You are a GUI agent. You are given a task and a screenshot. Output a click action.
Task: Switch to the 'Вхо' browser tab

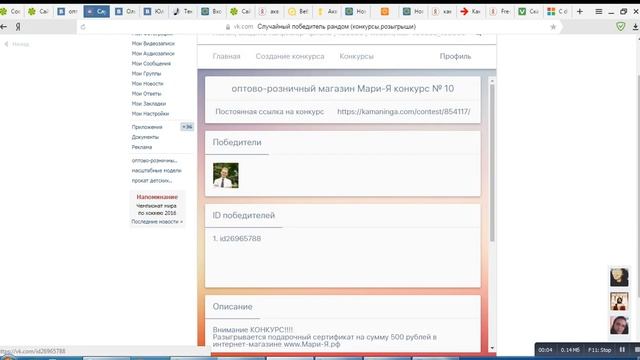point(211,11)
